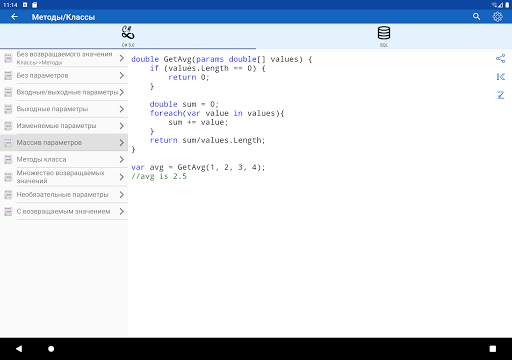
Task: Expand chevron next to 'Выходные параметры'
Action: coord(122,109)
